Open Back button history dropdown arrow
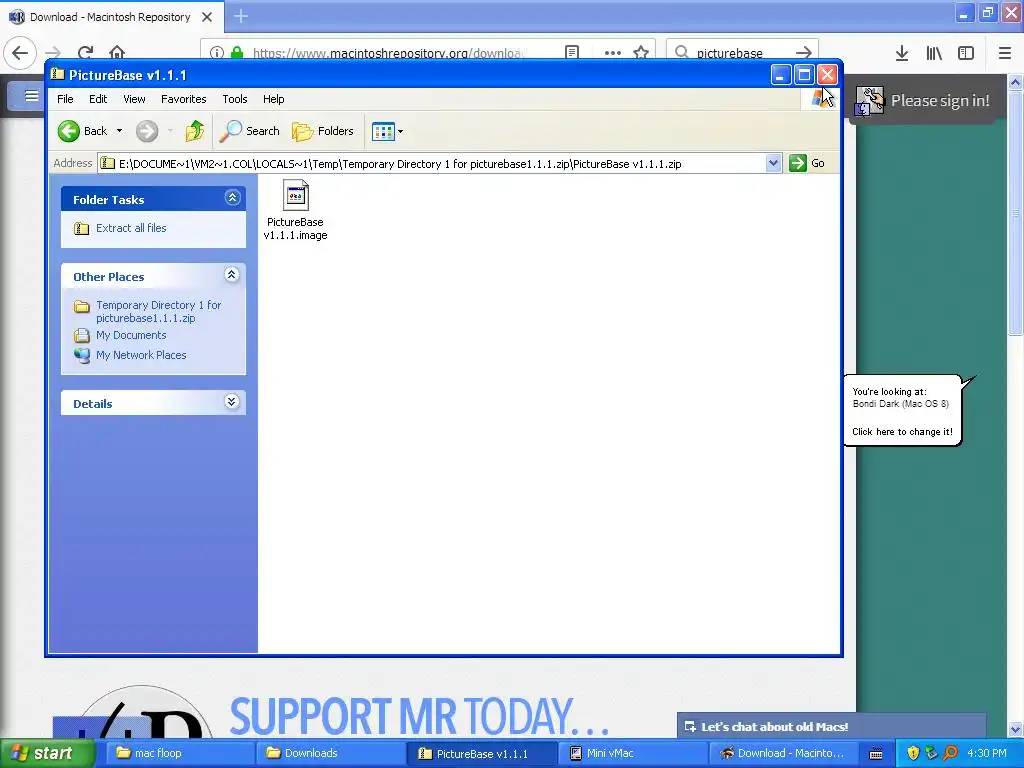The height and width of the screenshot is (768, 1024). (120, 131)
